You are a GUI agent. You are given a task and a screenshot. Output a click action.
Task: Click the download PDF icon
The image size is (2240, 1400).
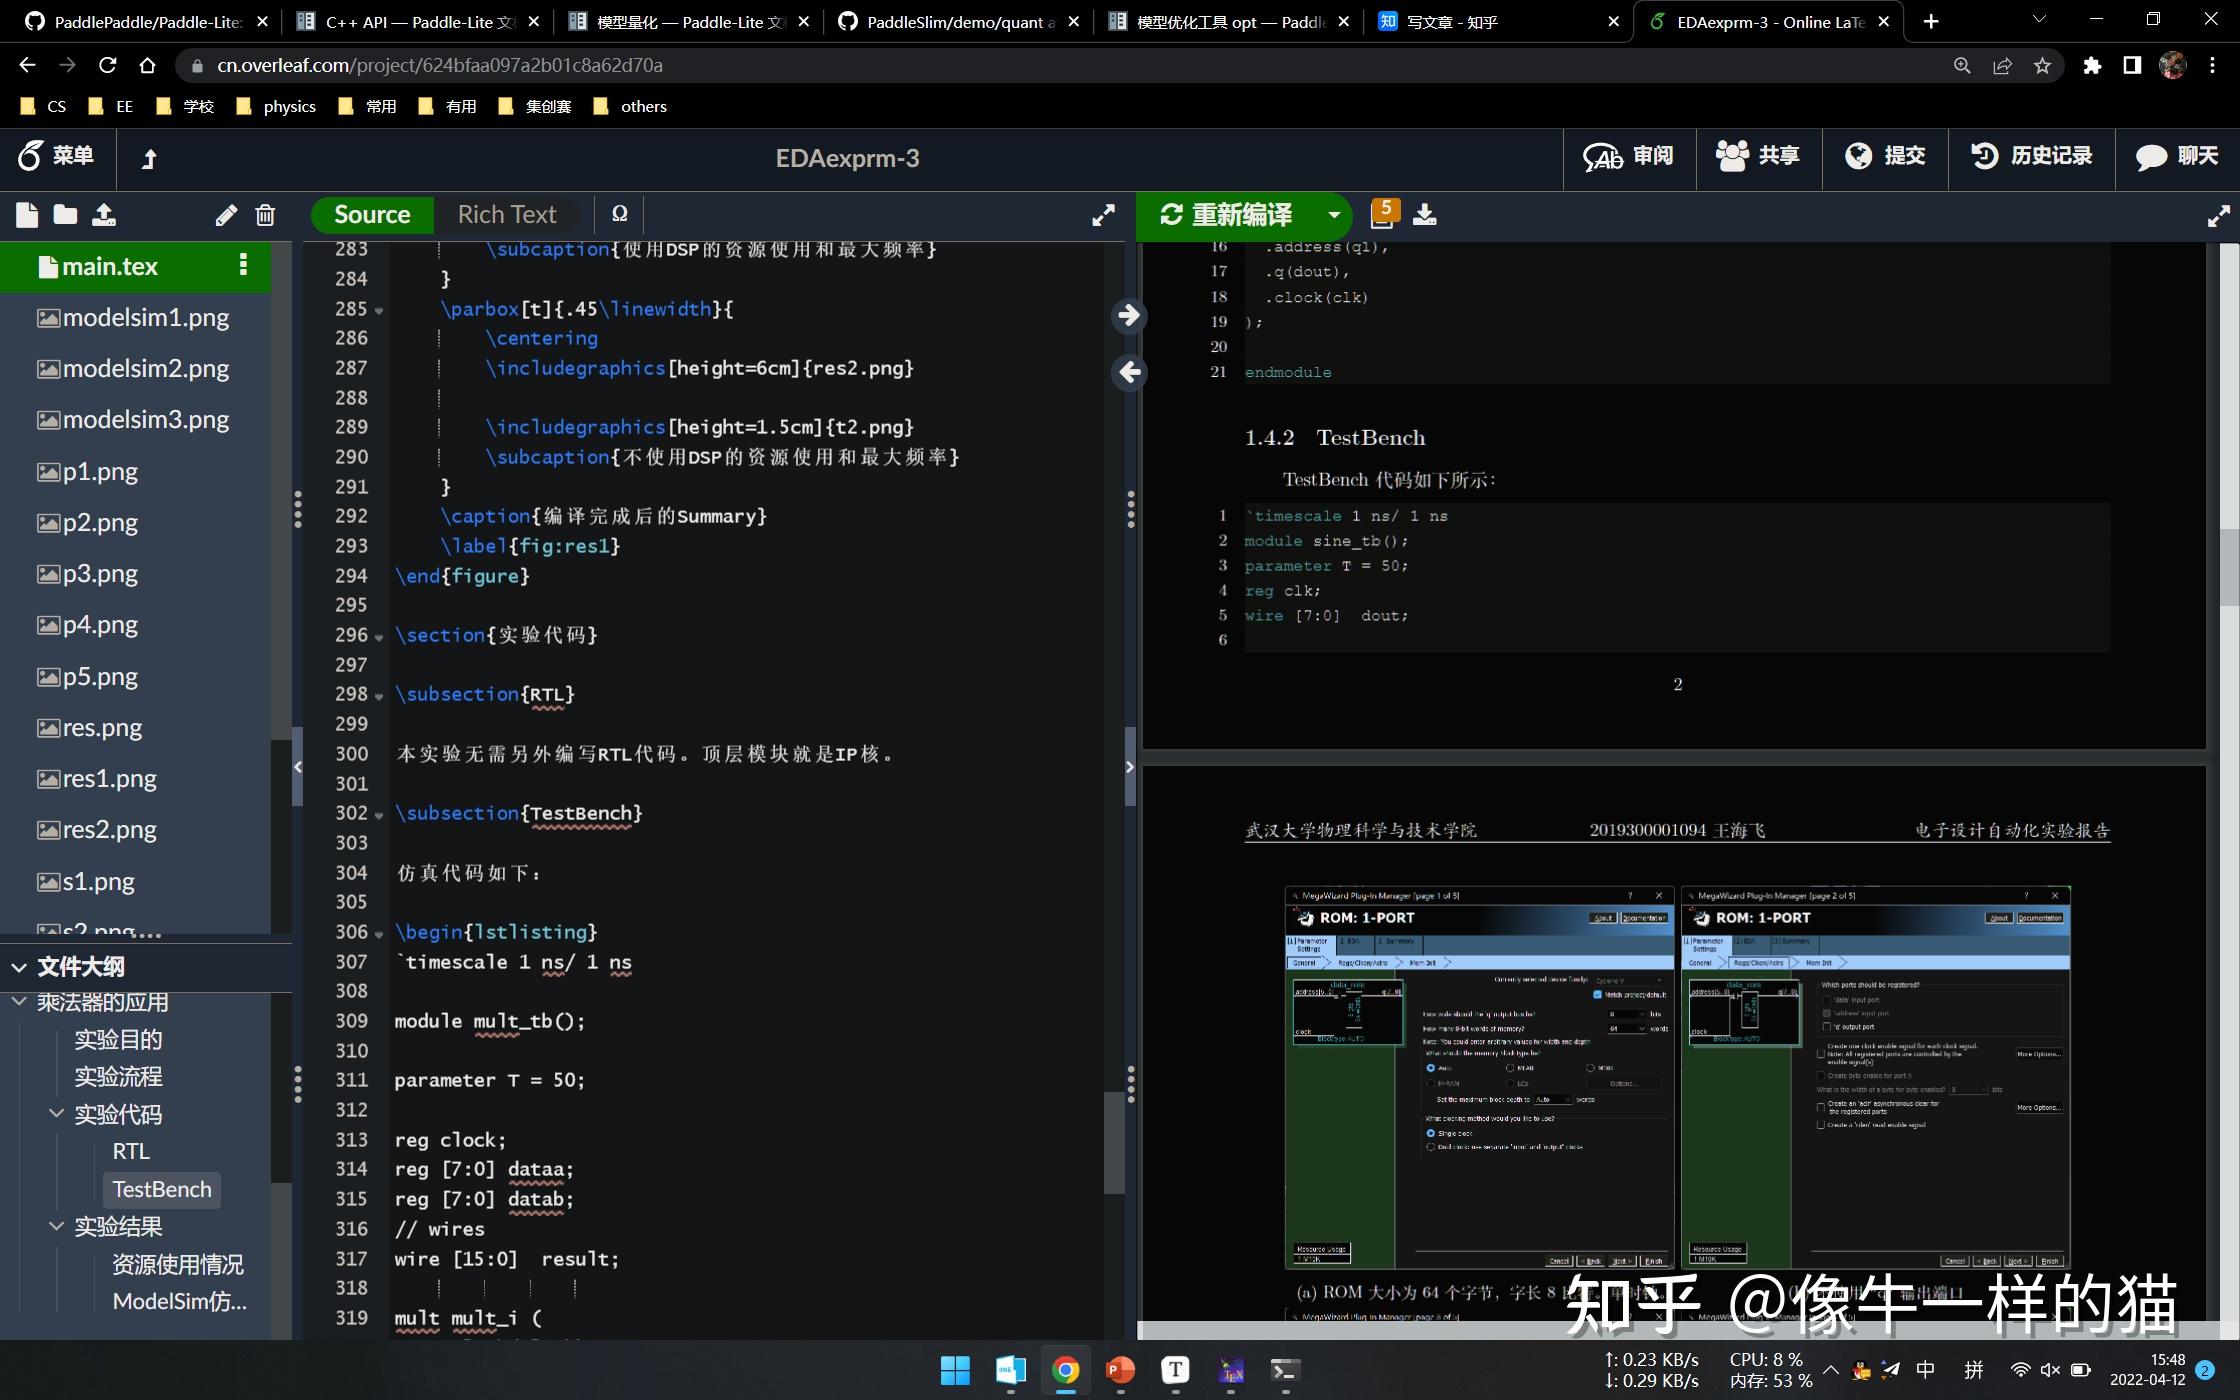pos(1425,215)
